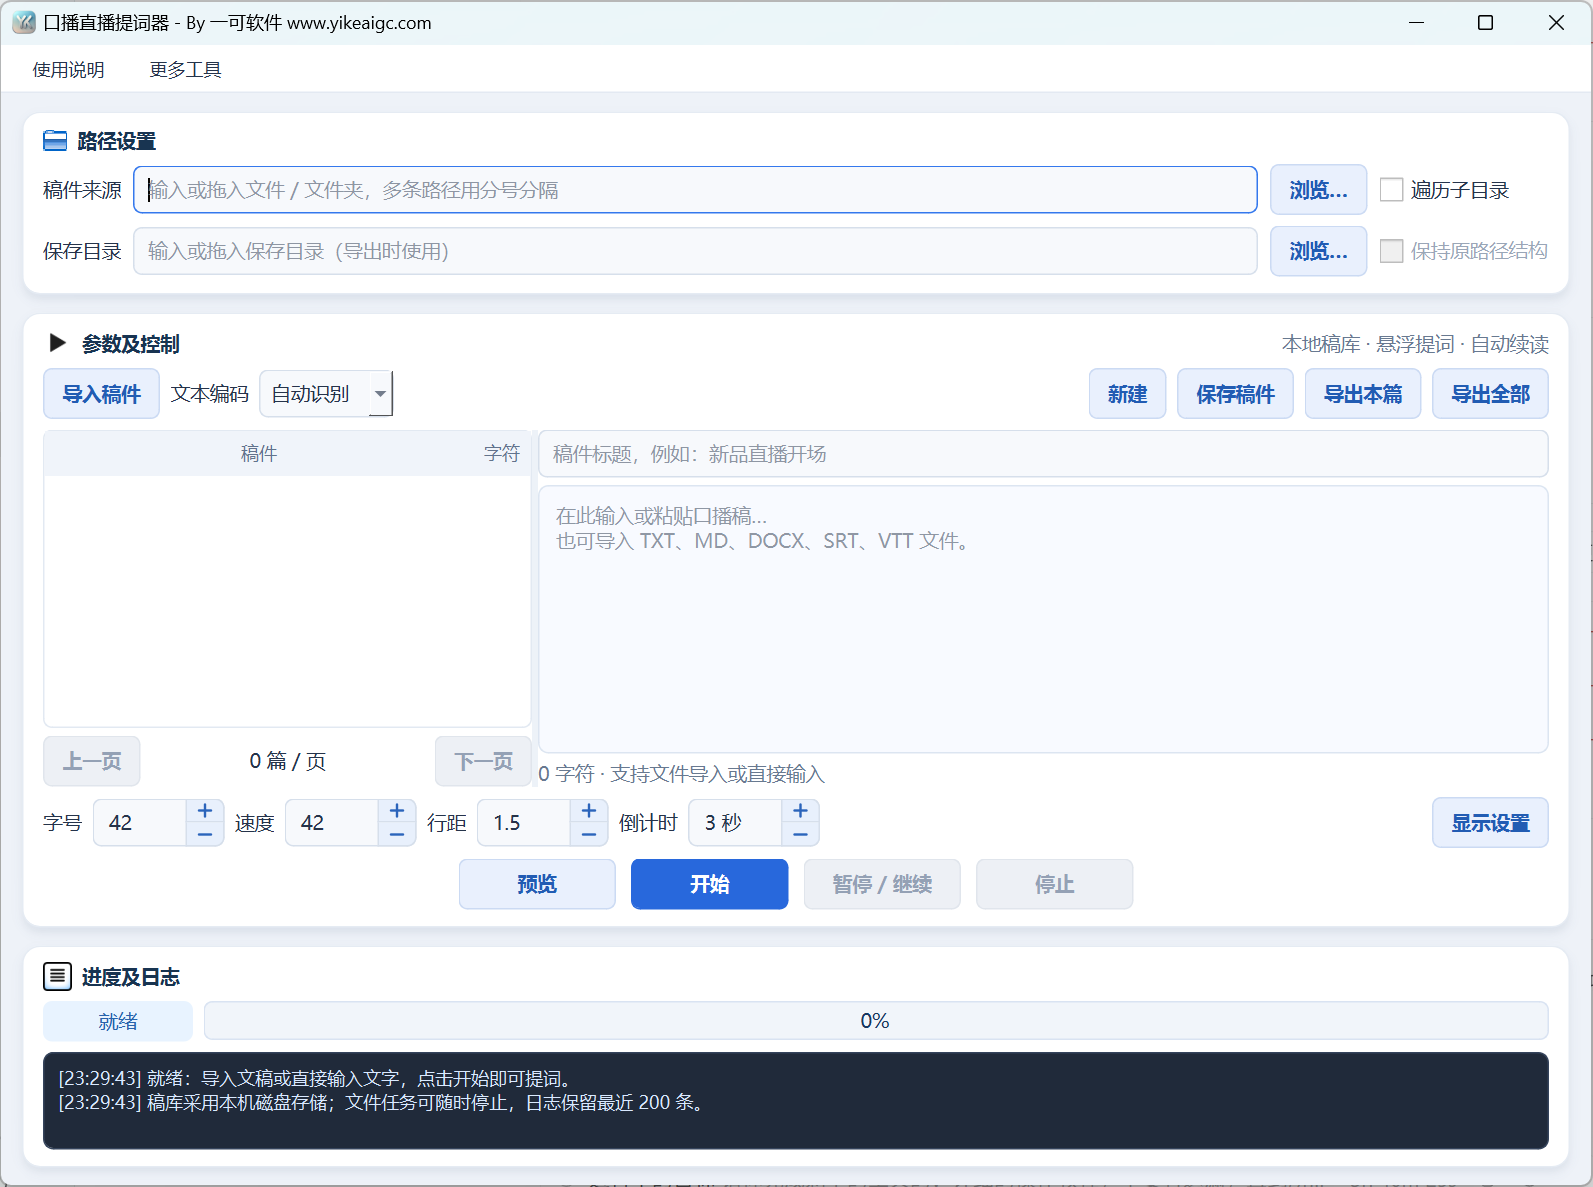Screen dimensions: 1593x1187
Task: Decrease speed value with minus icon
Action: [397, 834]
